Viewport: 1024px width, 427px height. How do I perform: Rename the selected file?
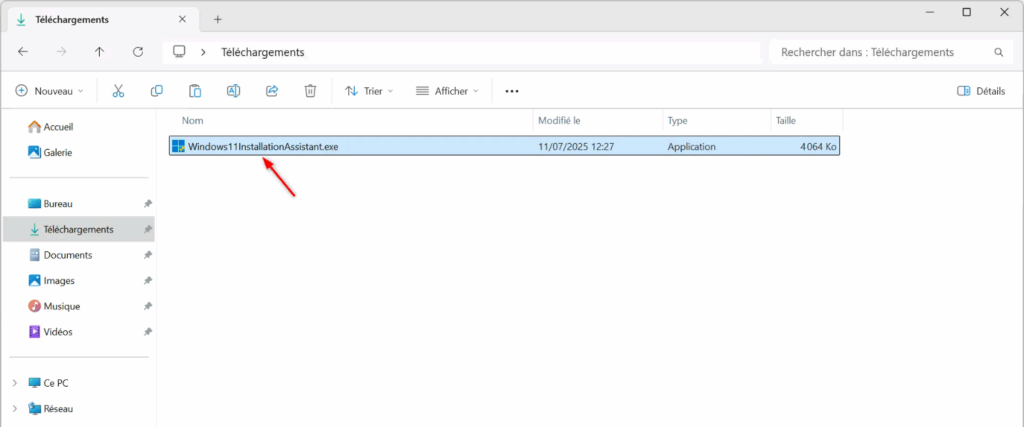click(x=233, y=91)
